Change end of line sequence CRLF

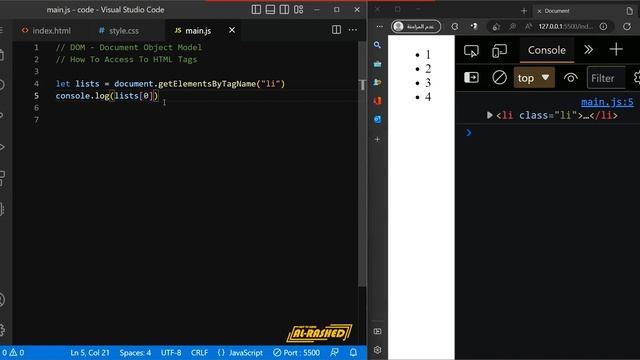pos(200,353)
